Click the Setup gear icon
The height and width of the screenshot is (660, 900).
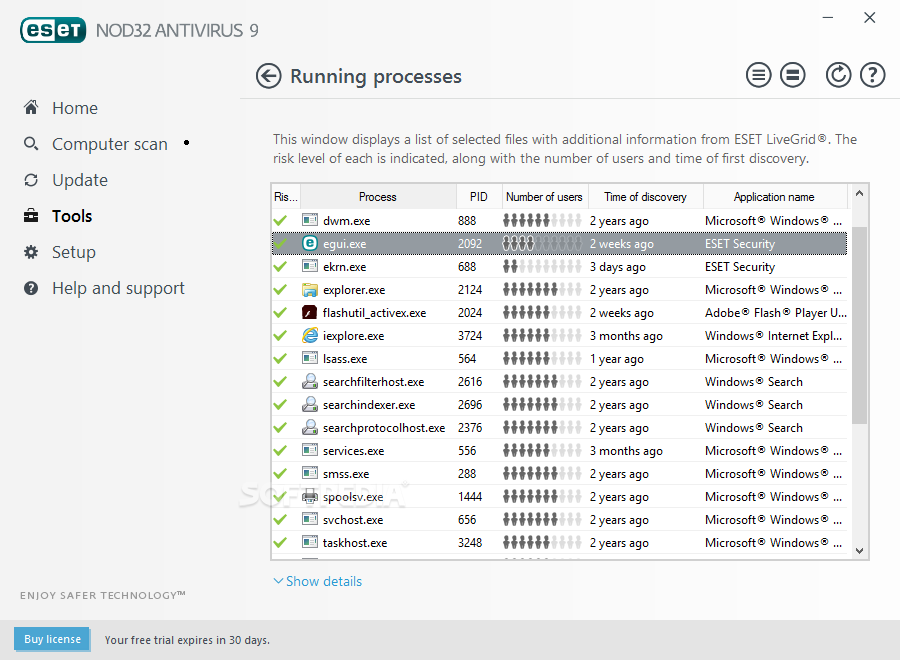click(x=31, y=252)
